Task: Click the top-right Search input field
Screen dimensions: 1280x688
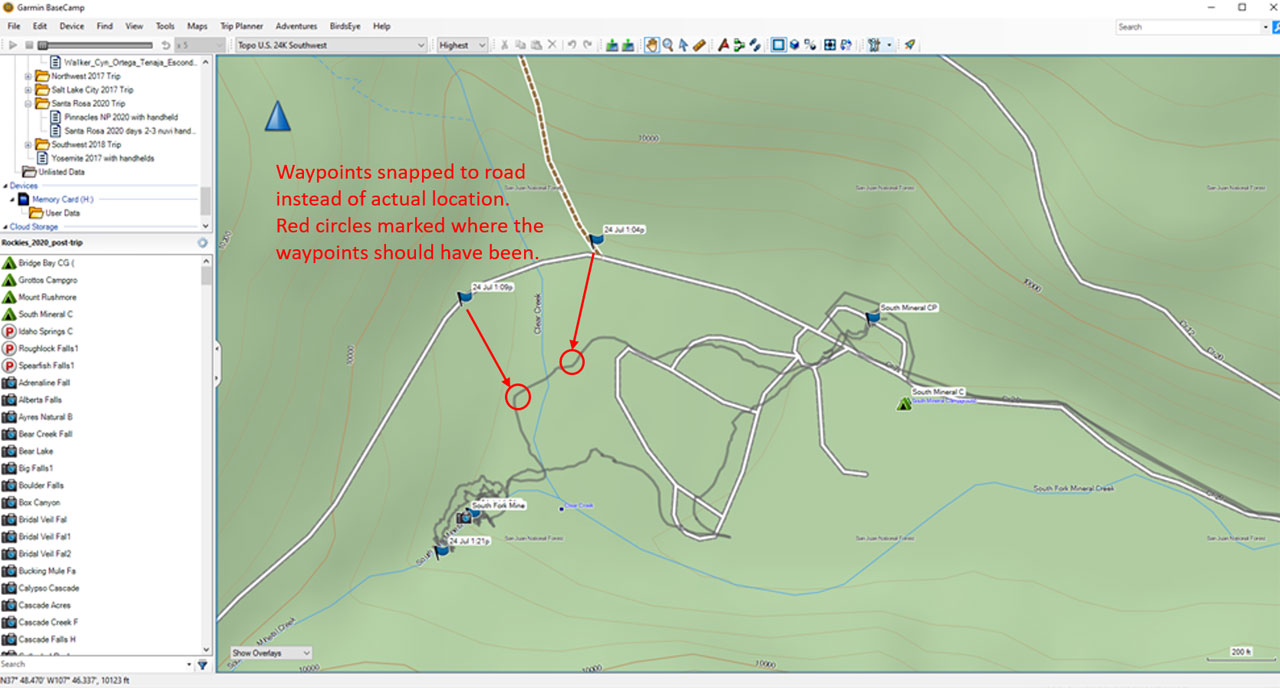Action: click(1190, 27)
